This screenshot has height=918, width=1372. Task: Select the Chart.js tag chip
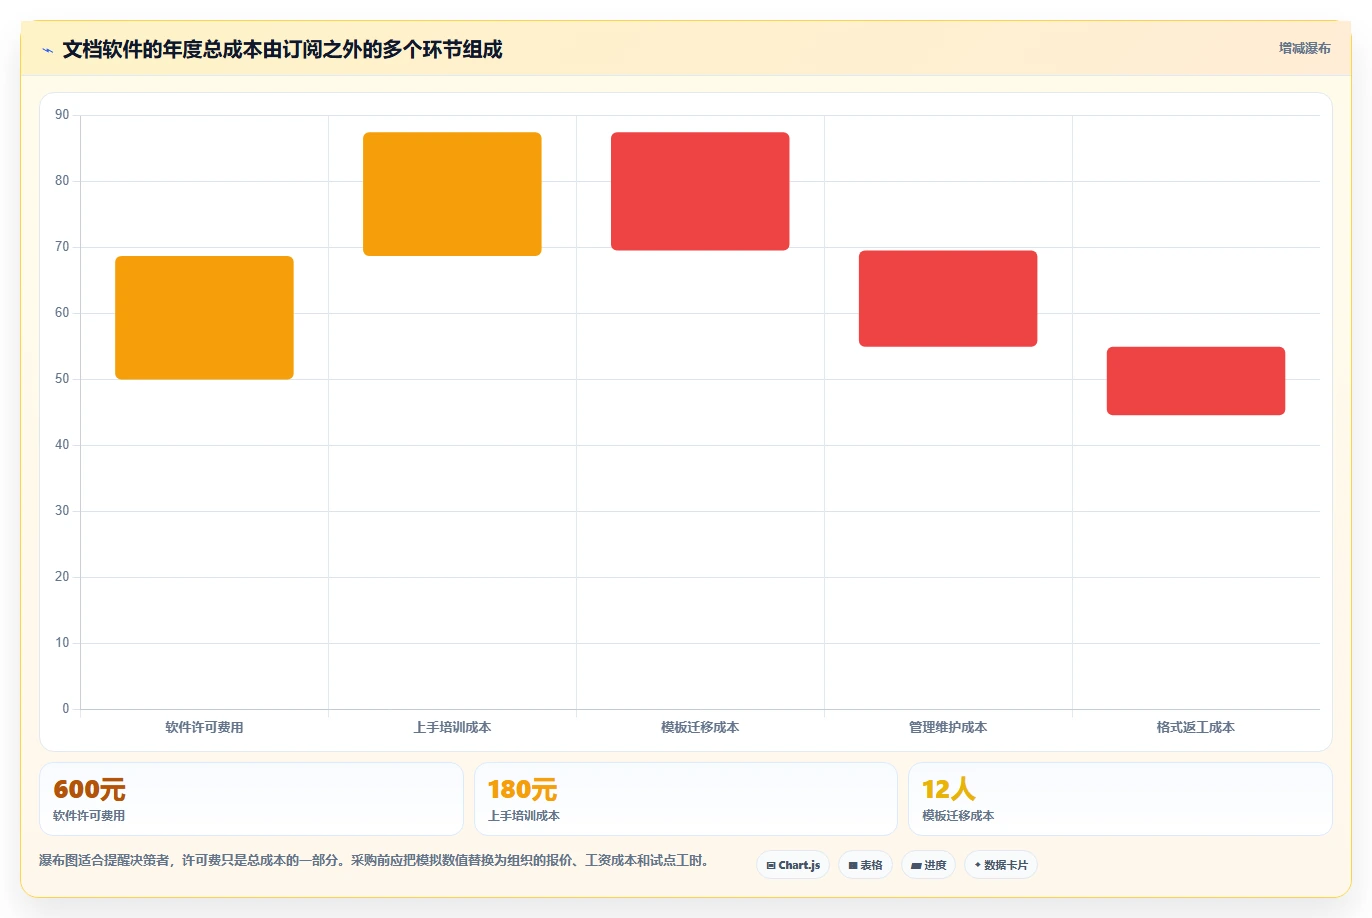tap(793, 865)
